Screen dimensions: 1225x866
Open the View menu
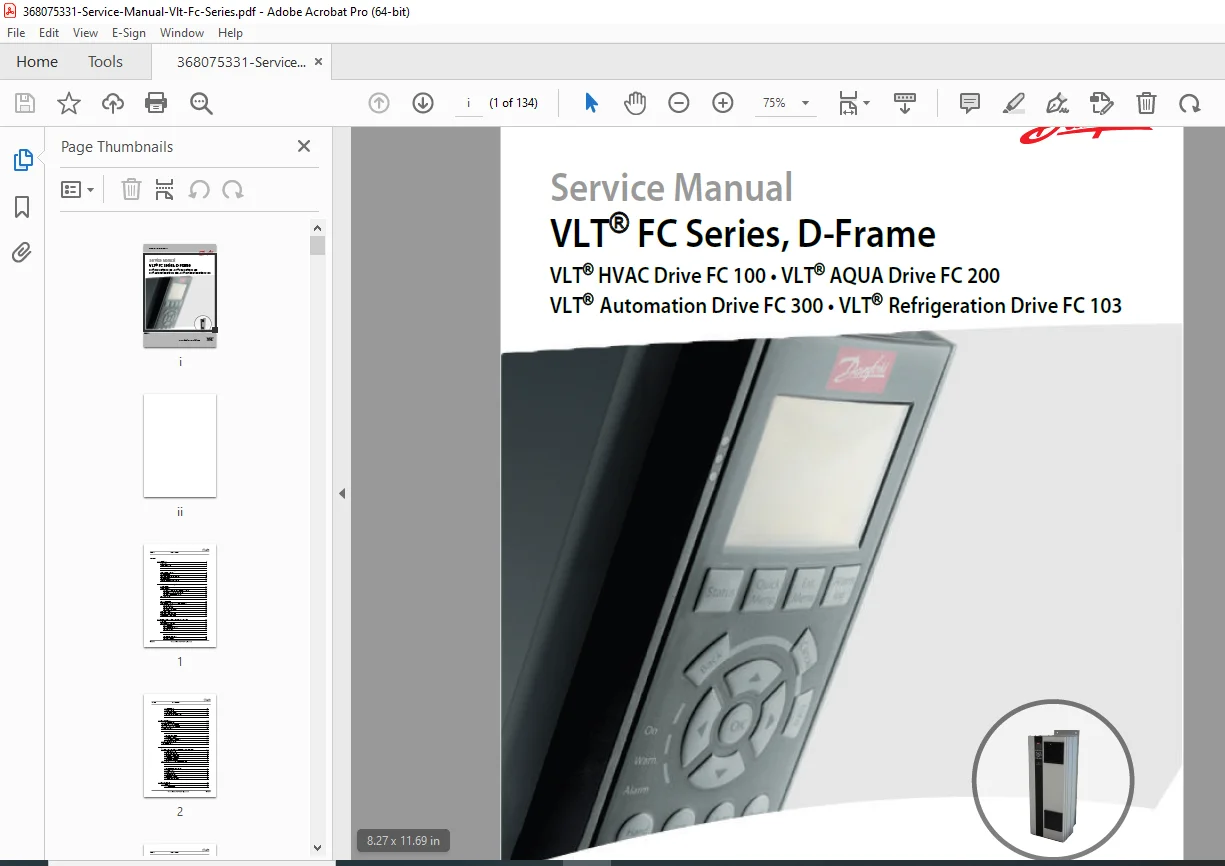coord(86,33)
